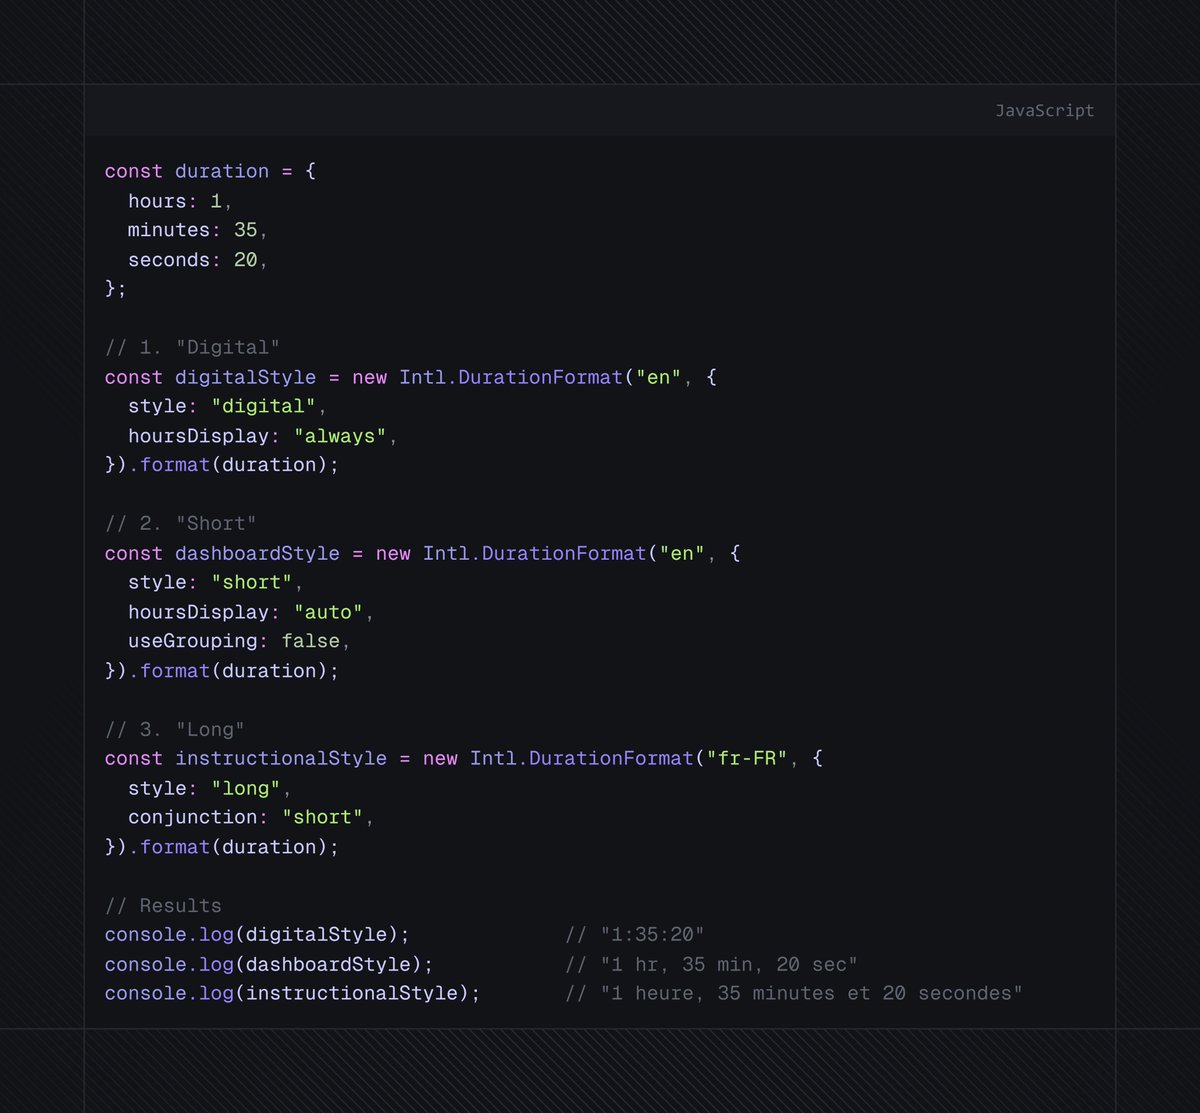Select the "seconds: 20," line
The width and height of the screenshot is (1200, 1113).
coord(198,260)
